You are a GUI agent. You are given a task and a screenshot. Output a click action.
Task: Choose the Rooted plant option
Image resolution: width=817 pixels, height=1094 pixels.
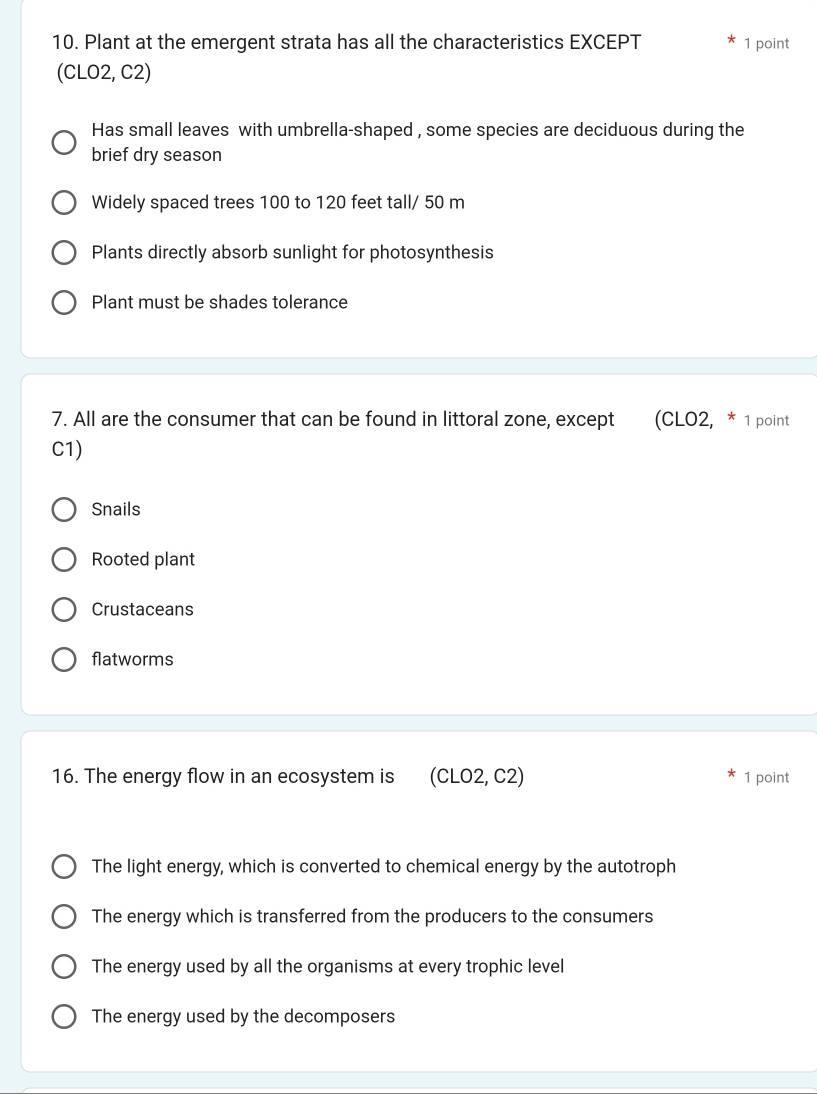tap(63, 560)
